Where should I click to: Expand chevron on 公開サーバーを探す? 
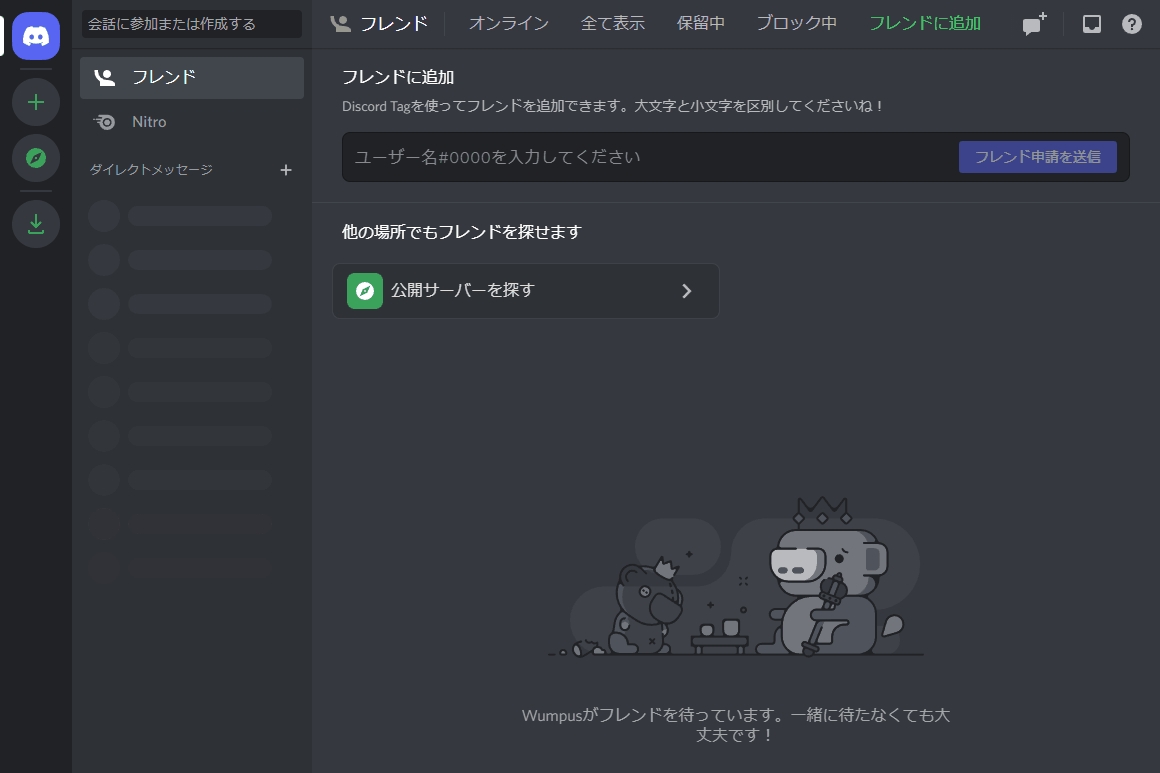point(687,291)
